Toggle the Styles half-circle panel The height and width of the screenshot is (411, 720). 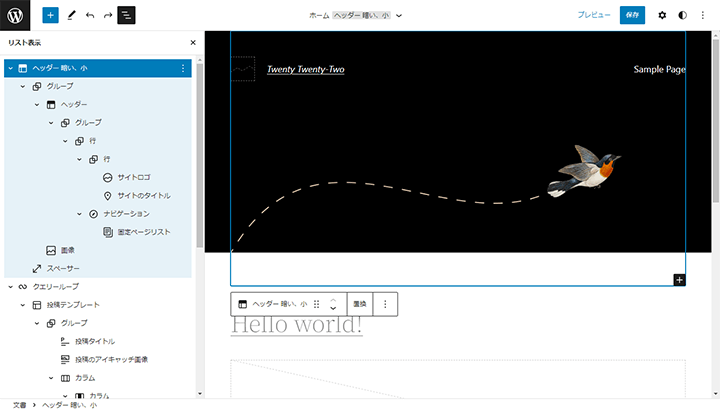(x=683, y=15)
